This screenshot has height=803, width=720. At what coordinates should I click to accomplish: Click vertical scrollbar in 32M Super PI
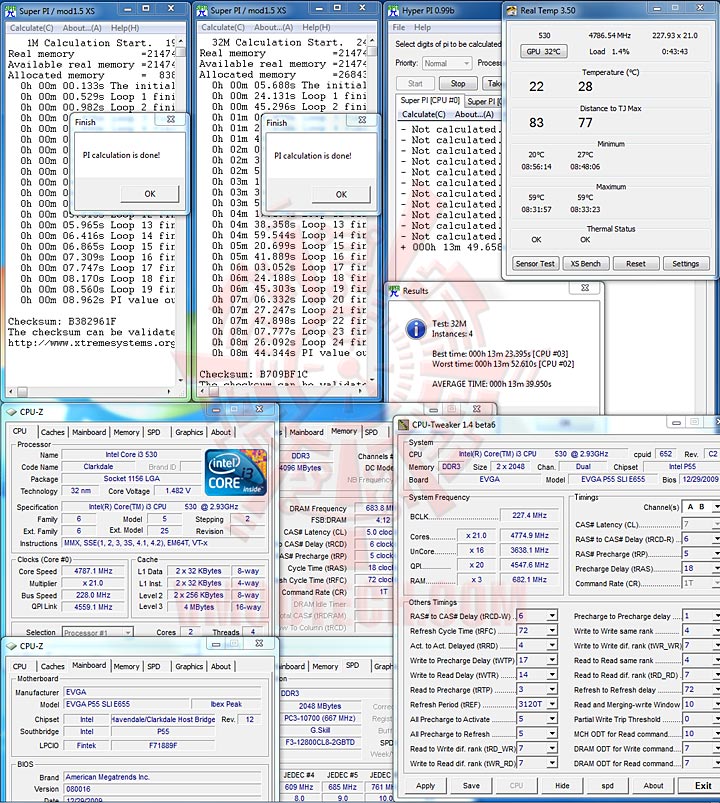[372, 210]
